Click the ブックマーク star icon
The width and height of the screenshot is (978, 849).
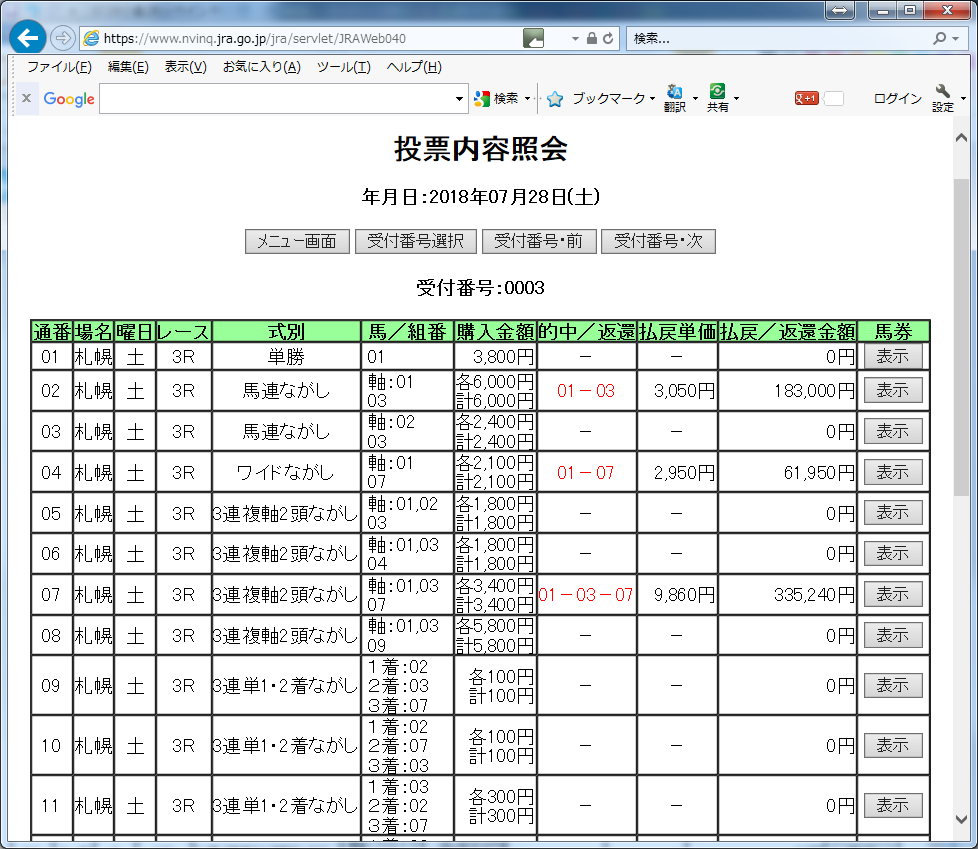tap(554, 99)
